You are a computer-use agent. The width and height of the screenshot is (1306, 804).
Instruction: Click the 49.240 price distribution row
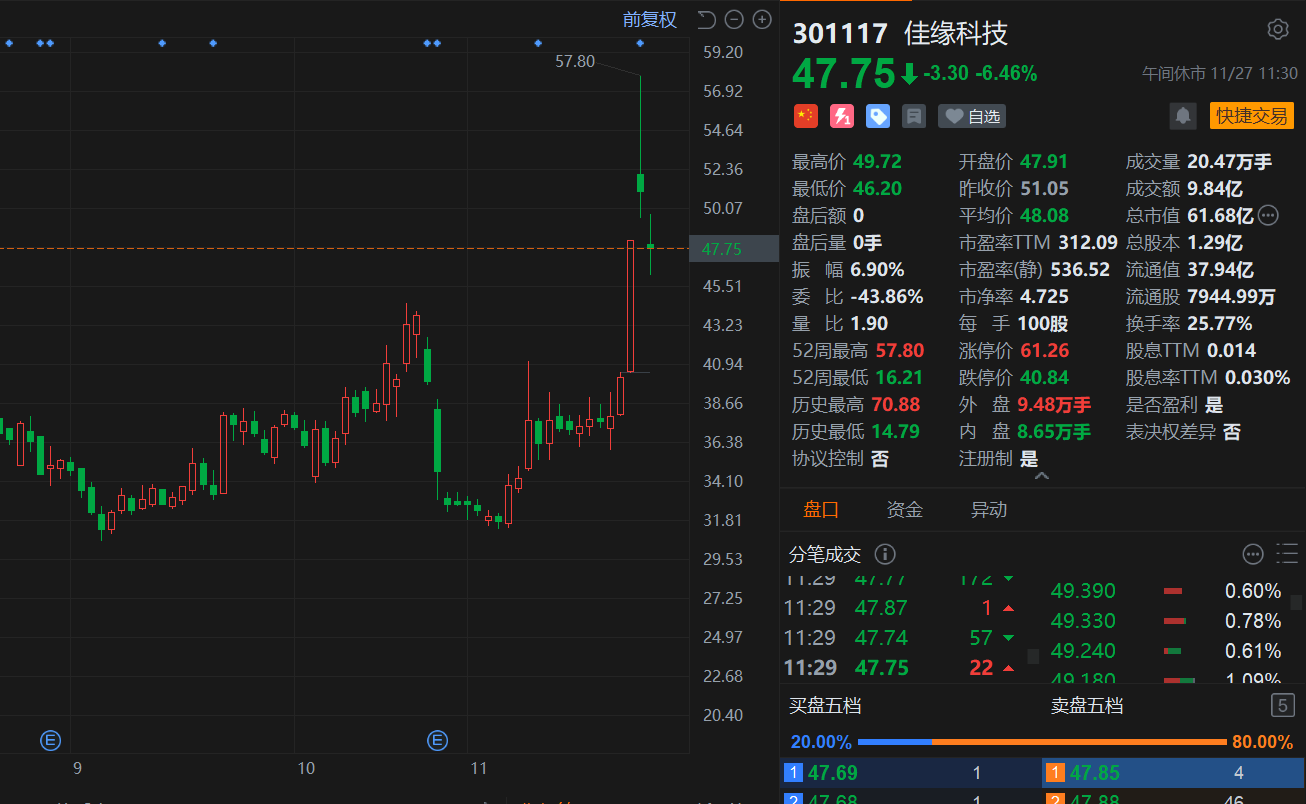point(1166,651)
